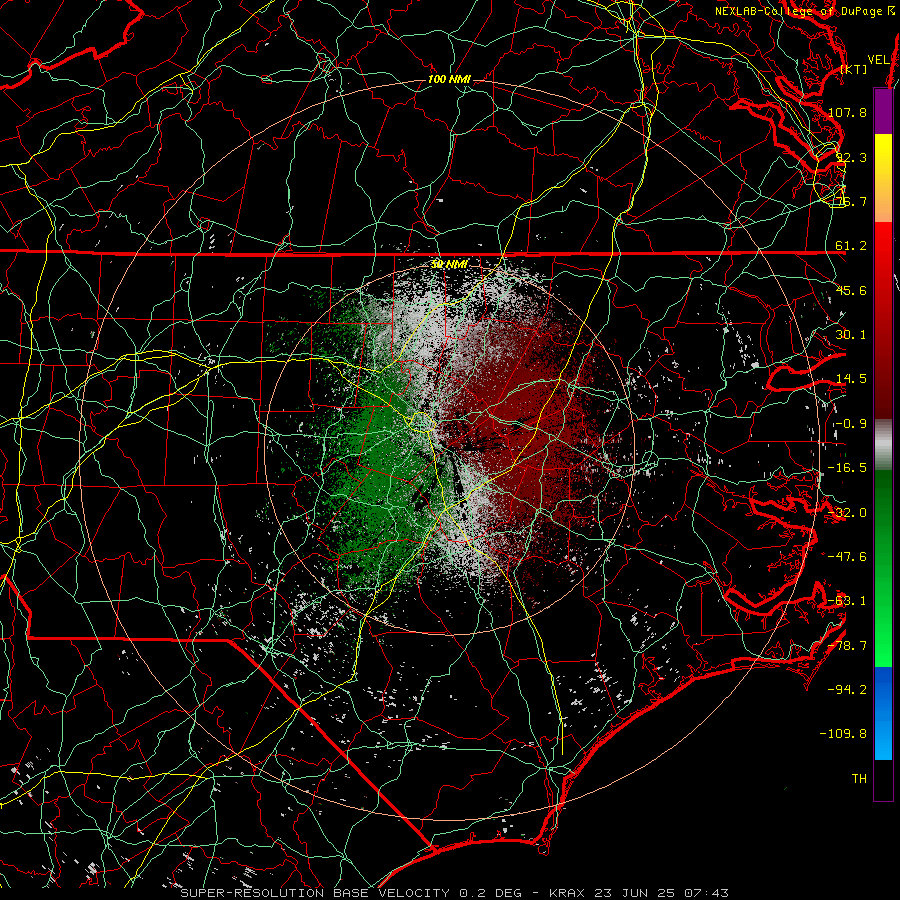
Task: Select the -109.8 legend value
Action: (x=844, y=734)
